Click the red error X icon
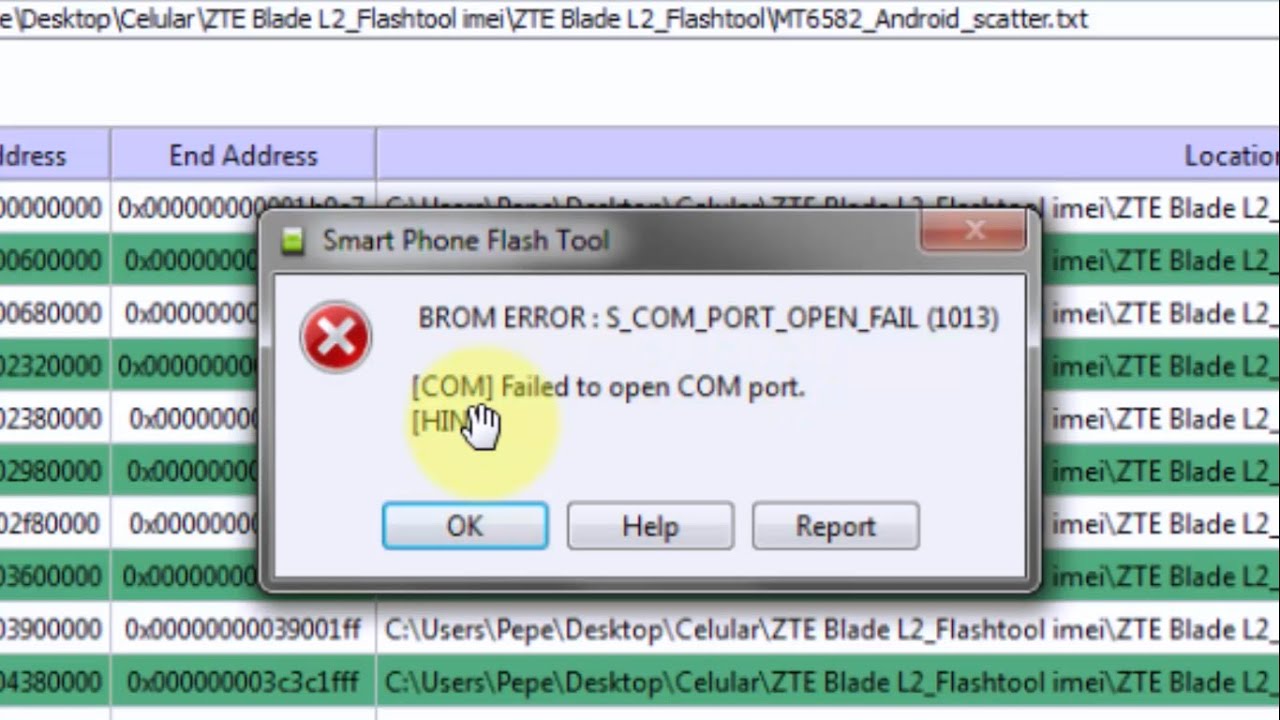Image resolution: width=1280 pixels, height=720 pixels. click(336, 337)
